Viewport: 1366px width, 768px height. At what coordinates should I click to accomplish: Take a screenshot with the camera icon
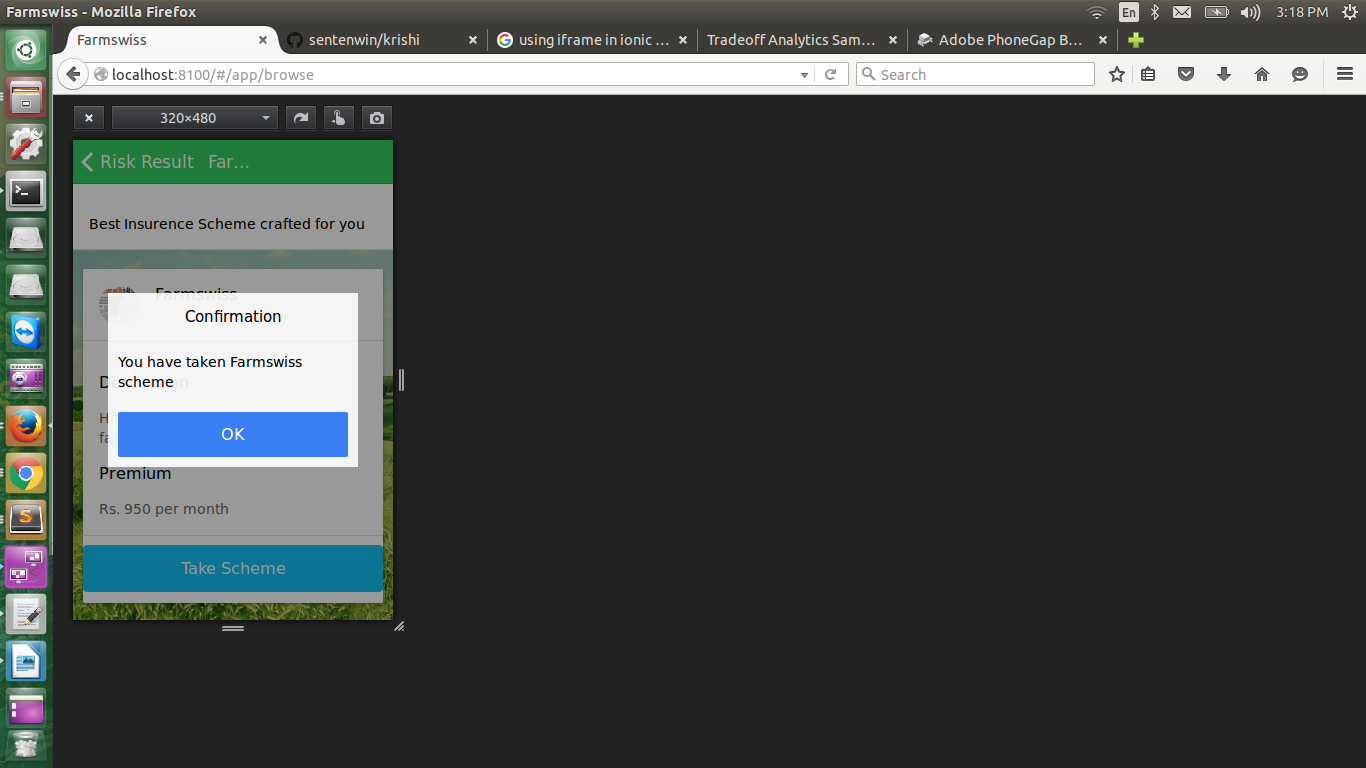point(376,118)
